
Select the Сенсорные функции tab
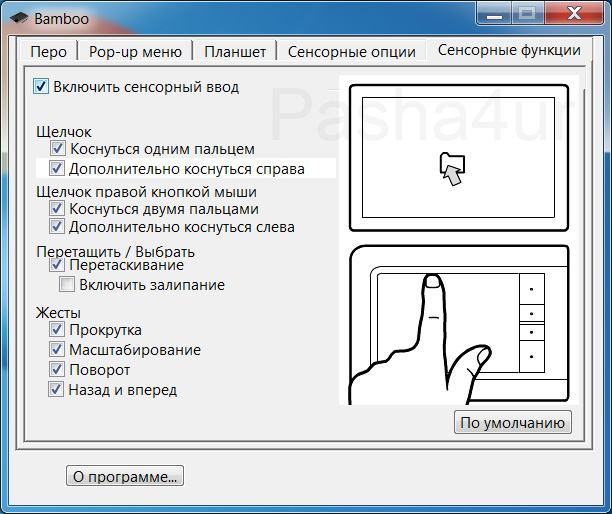509,50
